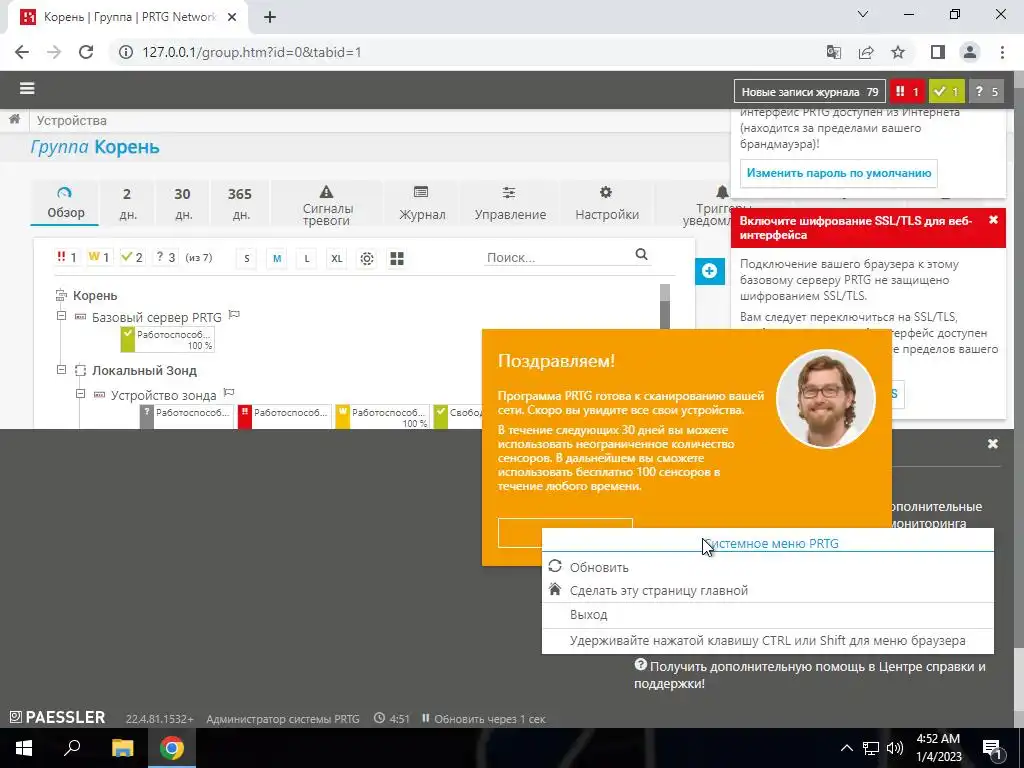Click the home icon in breadcrumb

(x=14, y=120)
